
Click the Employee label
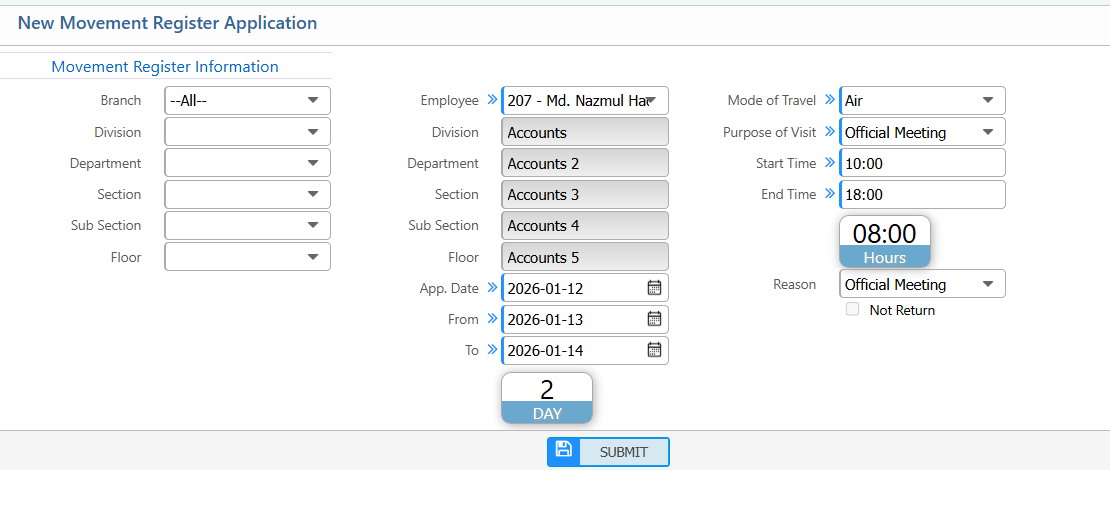coord(450,100)
